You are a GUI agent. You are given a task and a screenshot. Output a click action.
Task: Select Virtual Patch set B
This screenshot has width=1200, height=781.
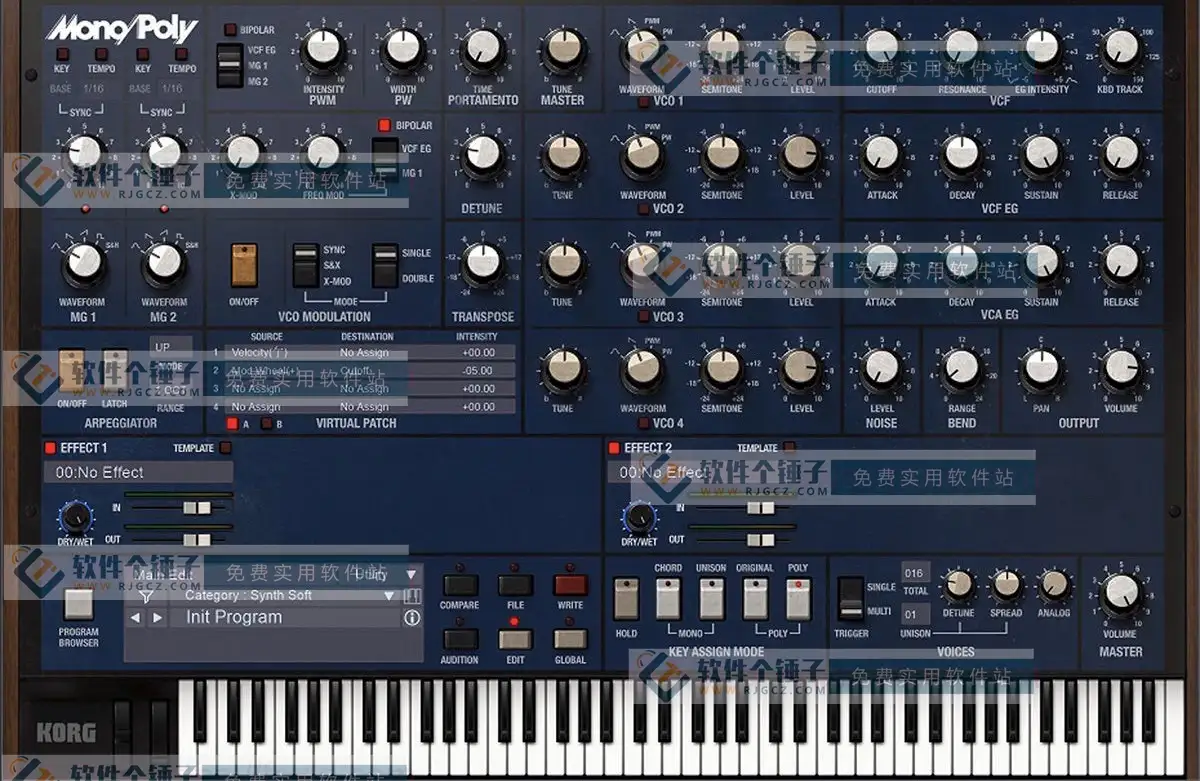266,423
